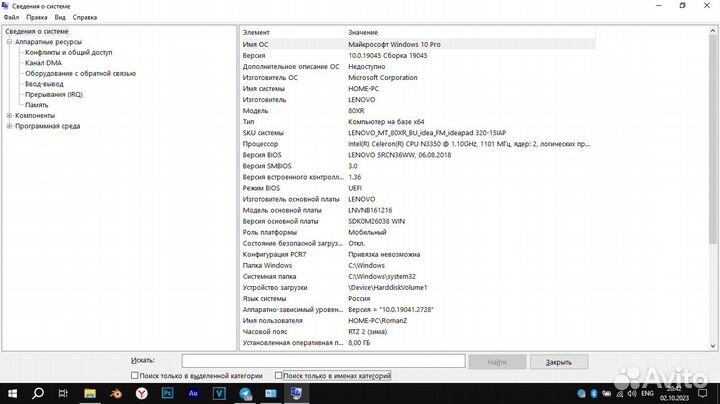Select 'Прерывания (IRQ)' tree item
This screenshot has width=720, height=404.
click(54, 95)
